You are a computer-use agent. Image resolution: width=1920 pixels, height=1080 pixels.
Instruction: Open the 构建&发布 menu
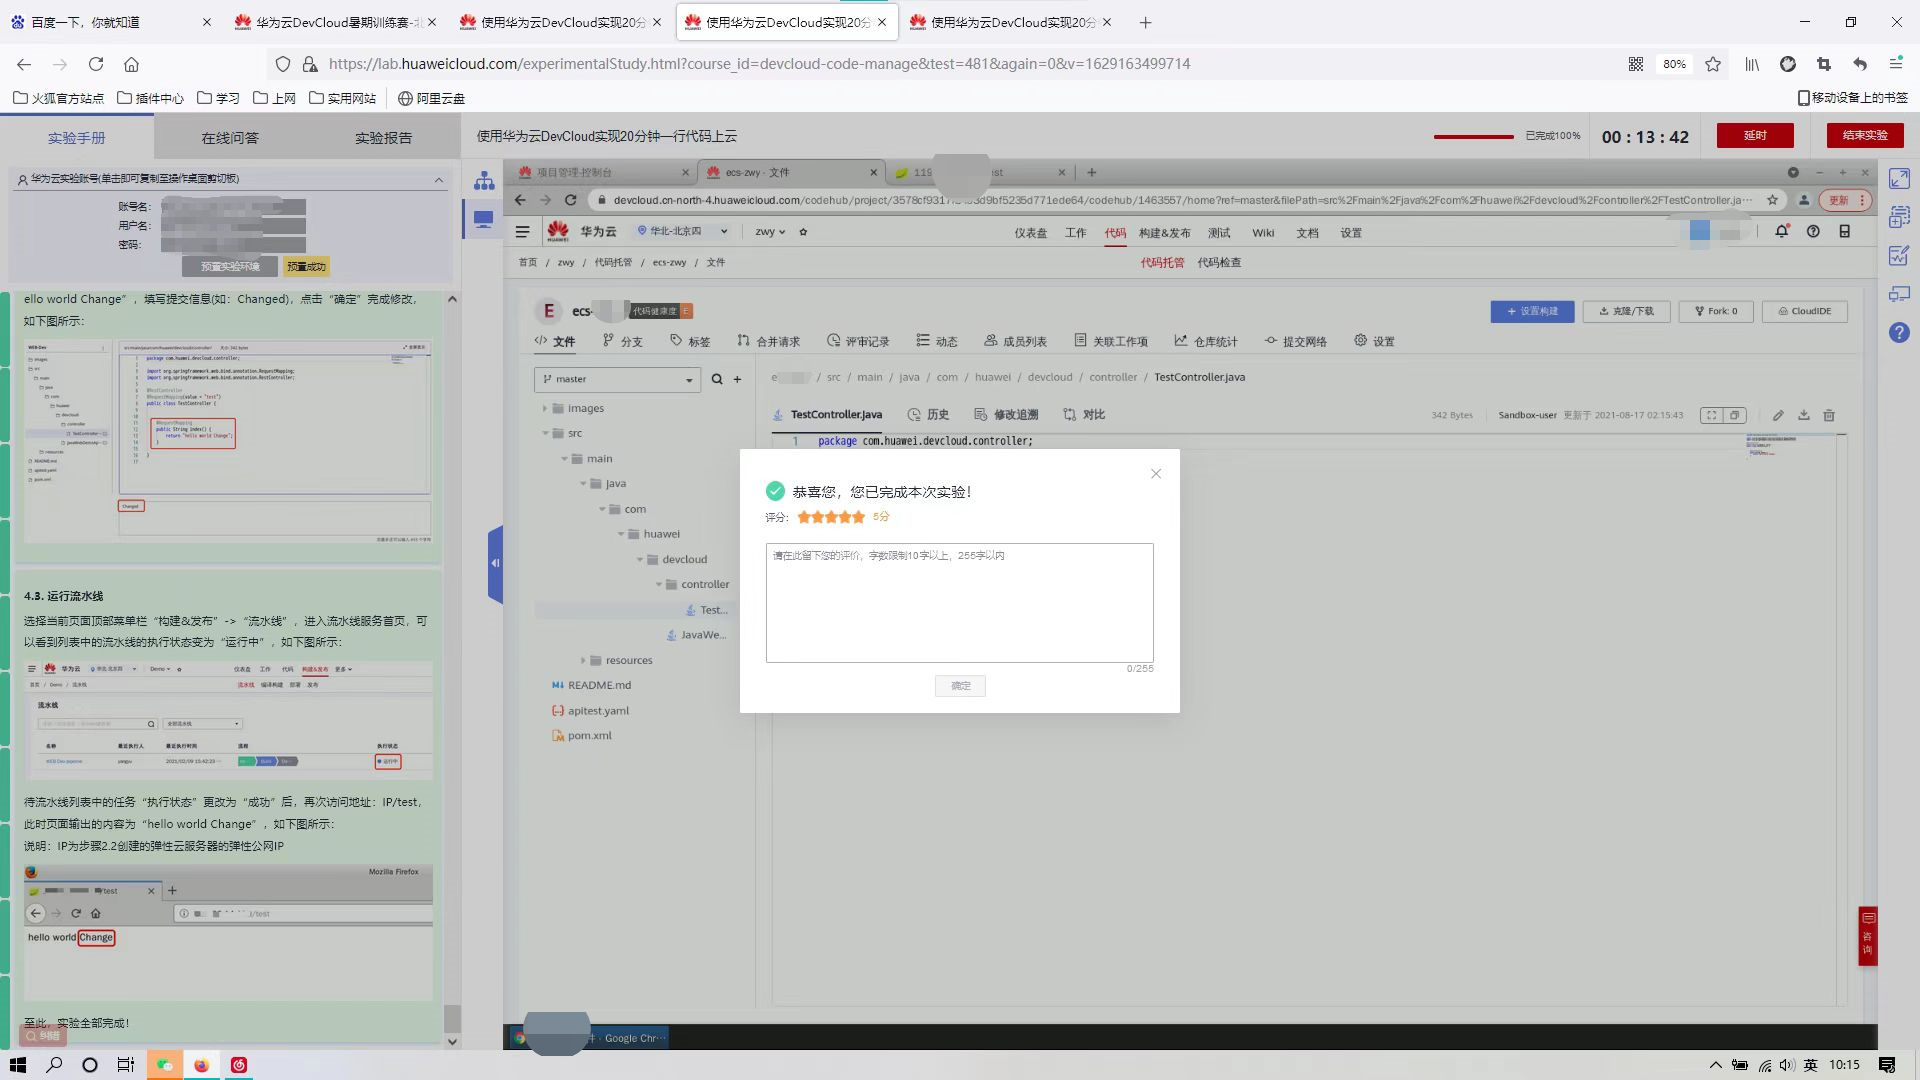pos(1164,233)
